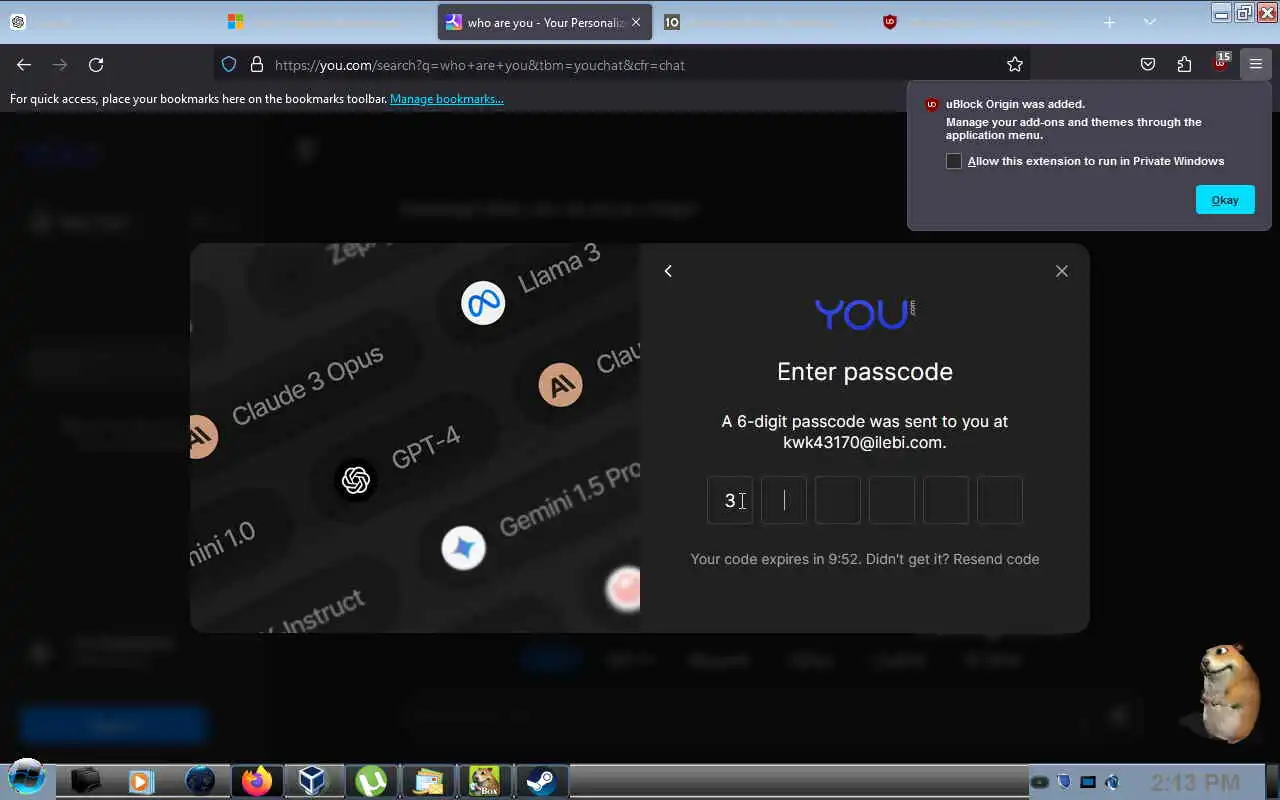Focus the second passcode digit box
The image size is (1280, 800).
(784, 500)
